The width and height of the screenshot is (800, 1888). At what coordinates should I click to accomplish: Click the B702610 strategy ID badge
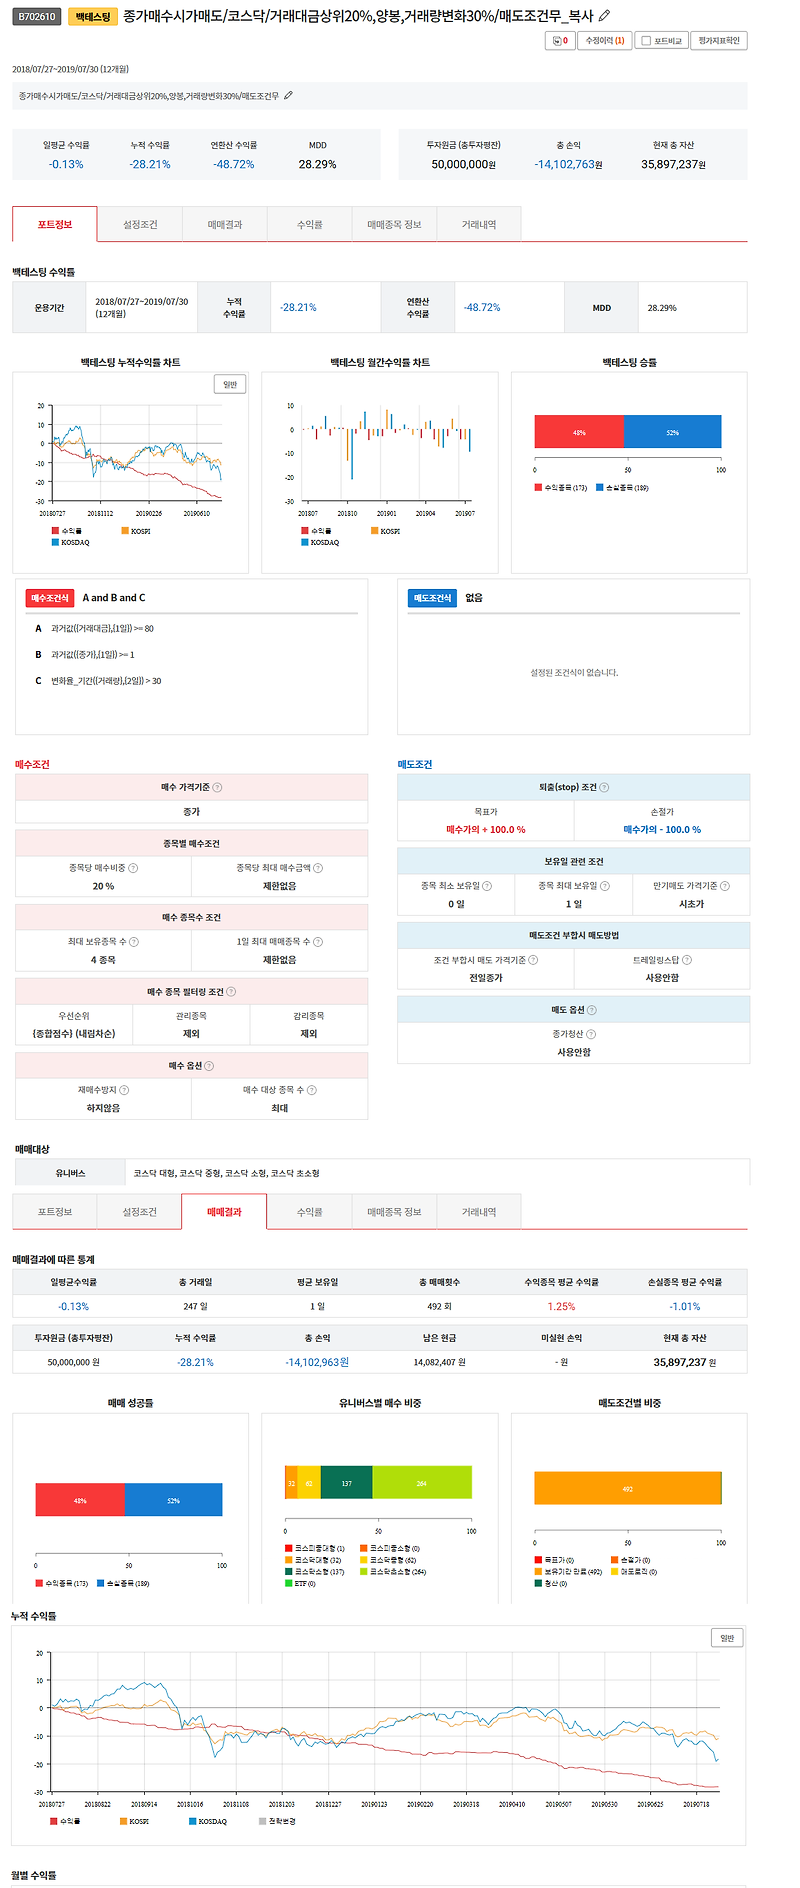[x=37, y=17]
